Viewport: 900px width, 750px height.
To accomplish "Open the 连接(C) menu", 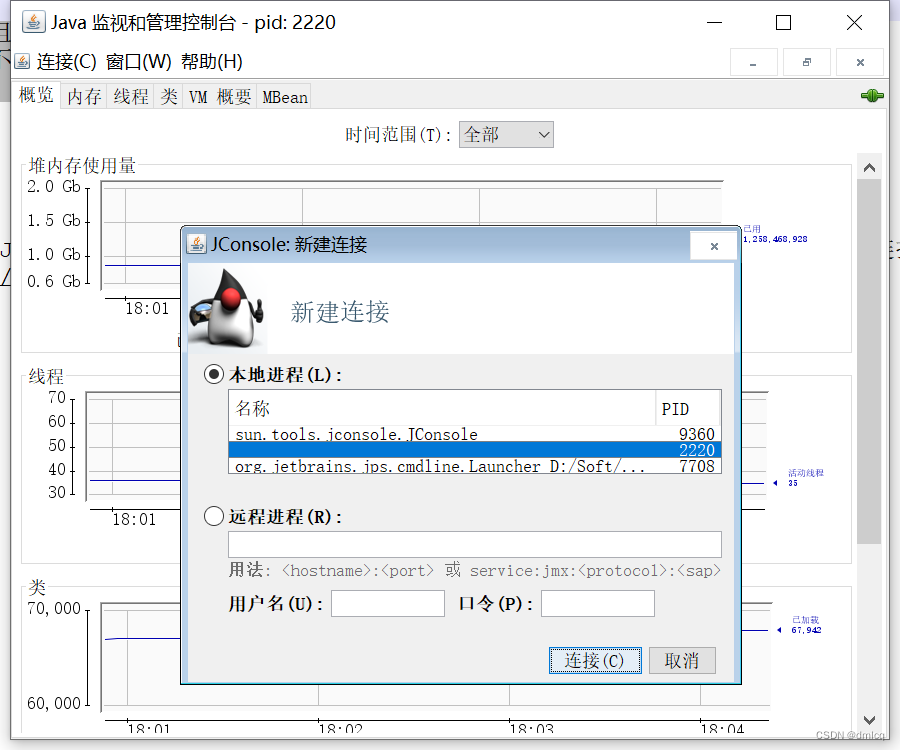I will [67, 61].
